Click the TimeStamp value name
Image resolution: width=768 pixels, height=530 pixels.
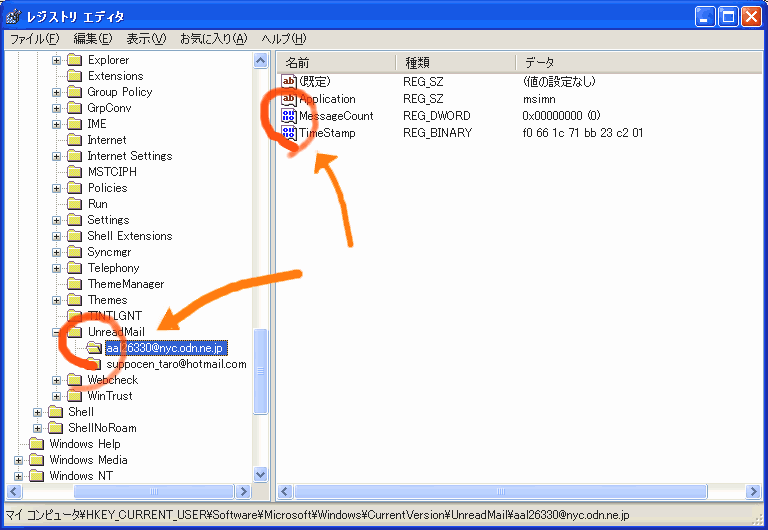tap(327, 133)
